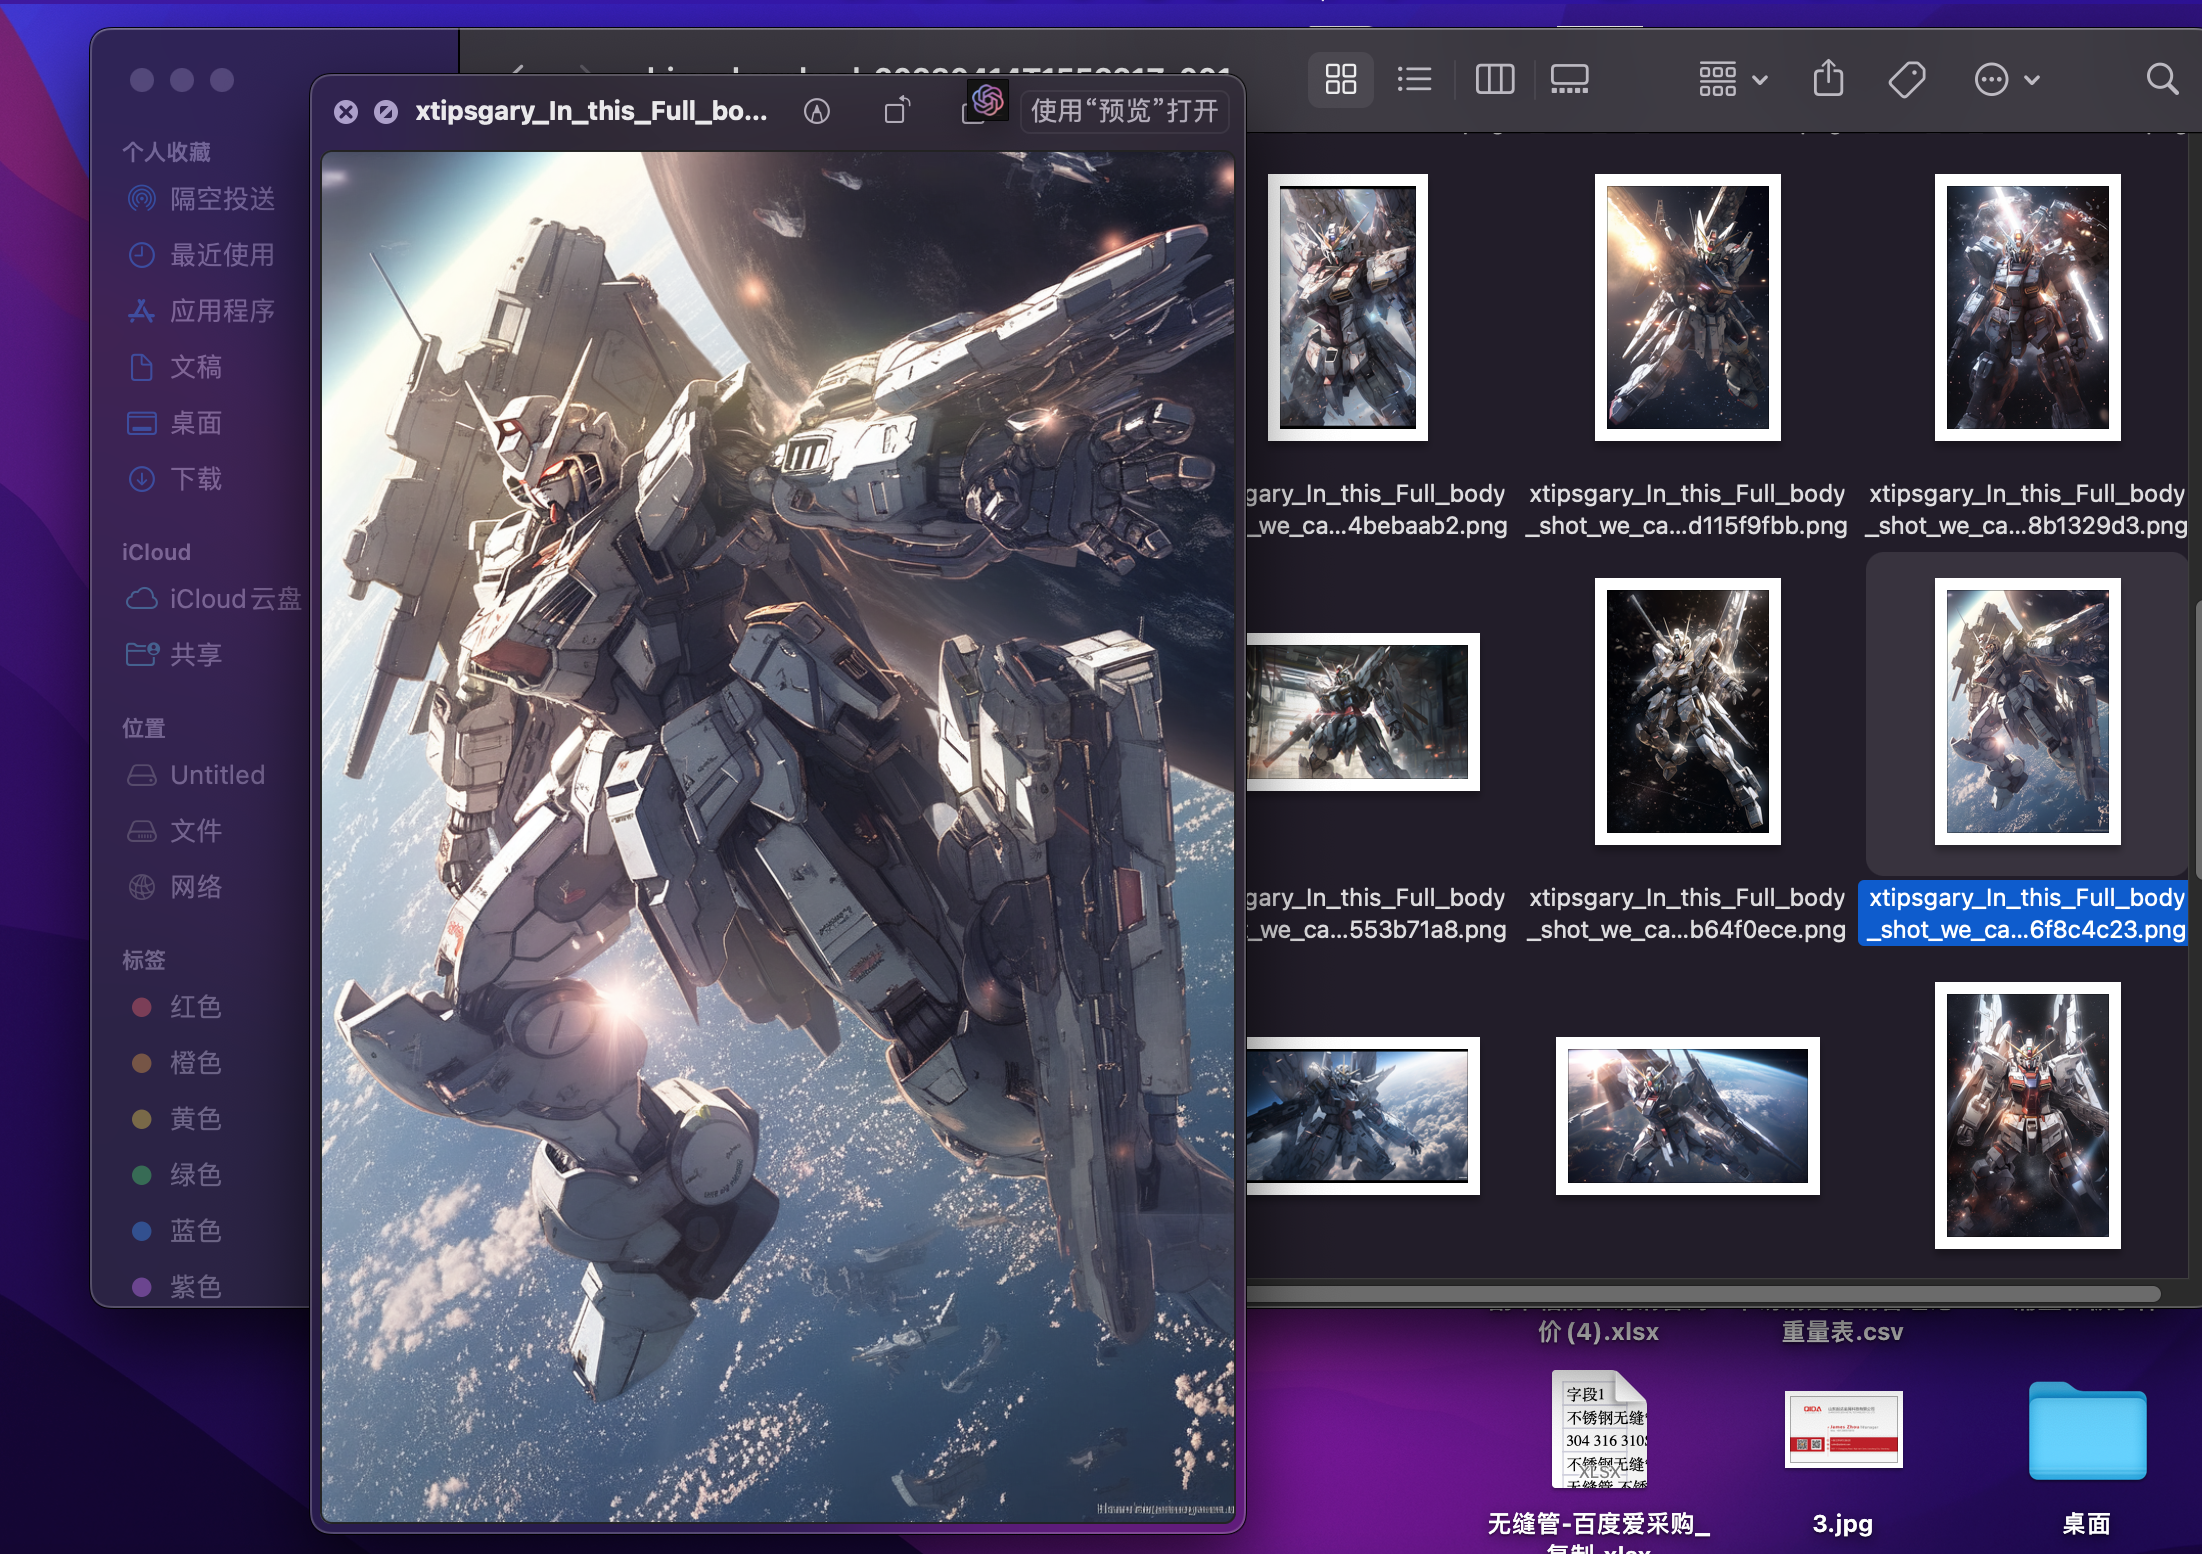Click the tag icon in Finder toolbar

point(1907,79)
